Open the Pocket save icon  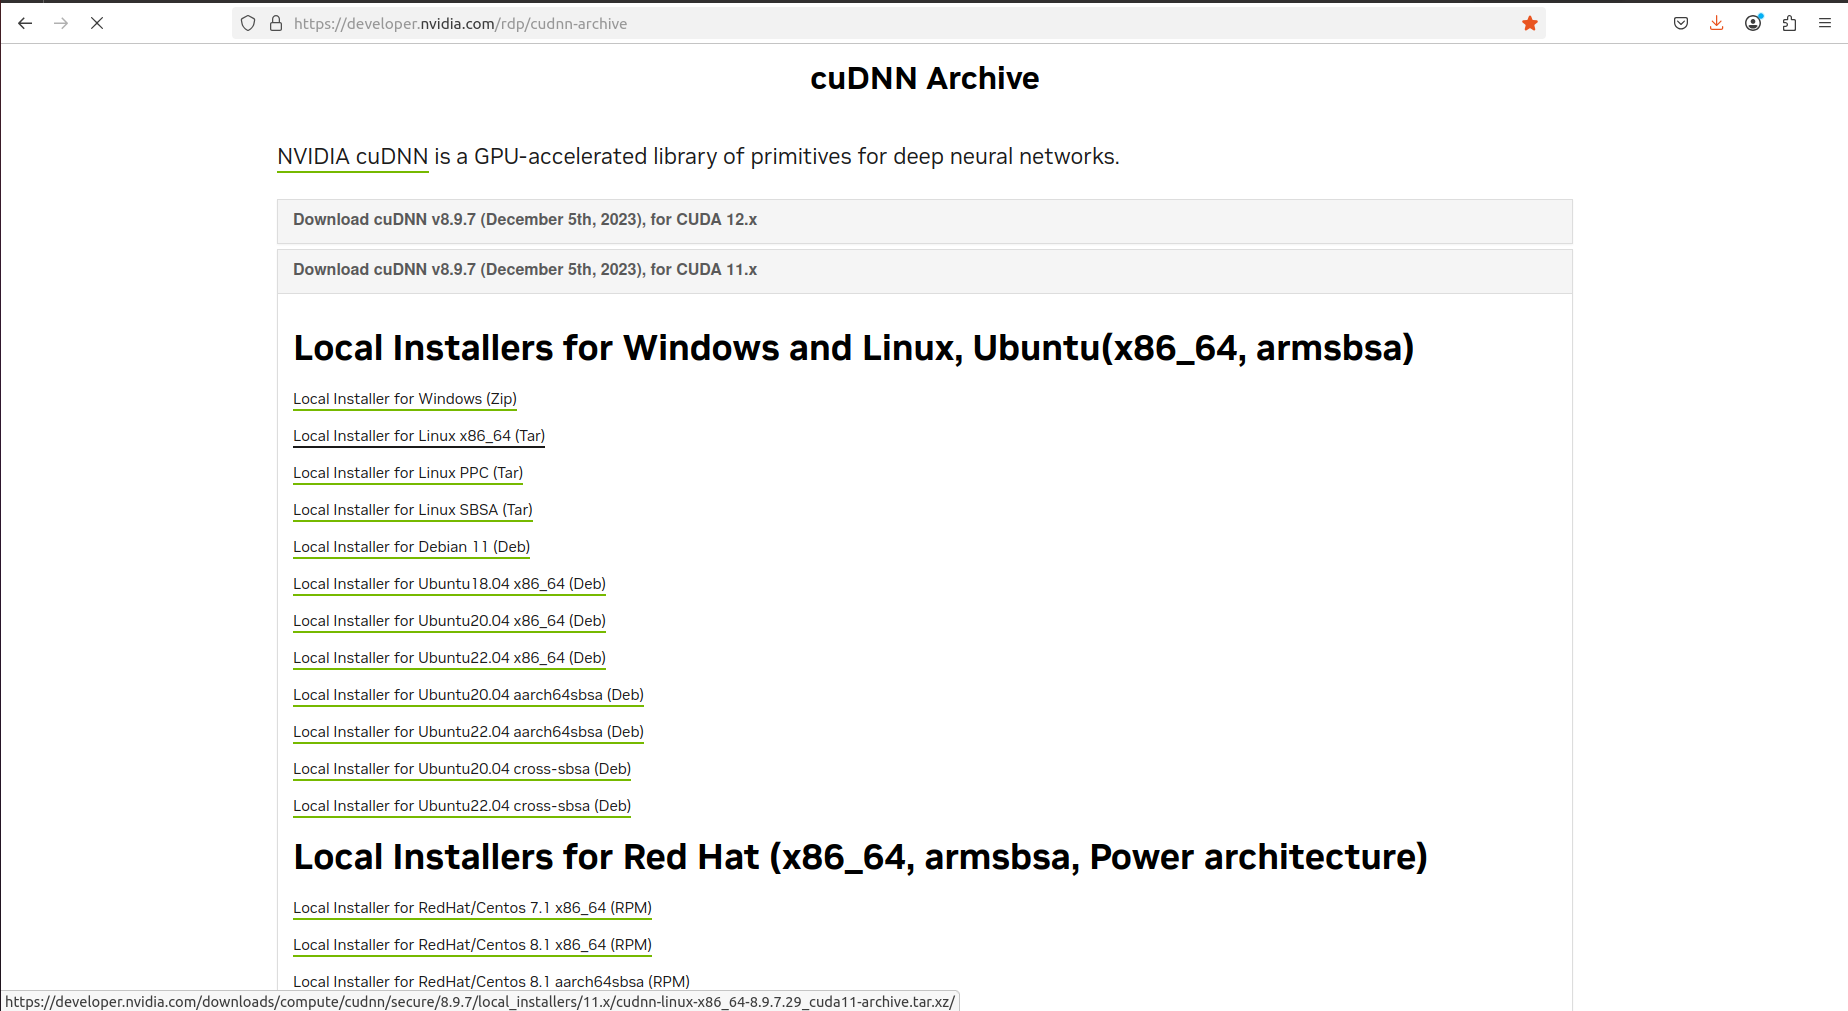click(x=1681, y=23)
